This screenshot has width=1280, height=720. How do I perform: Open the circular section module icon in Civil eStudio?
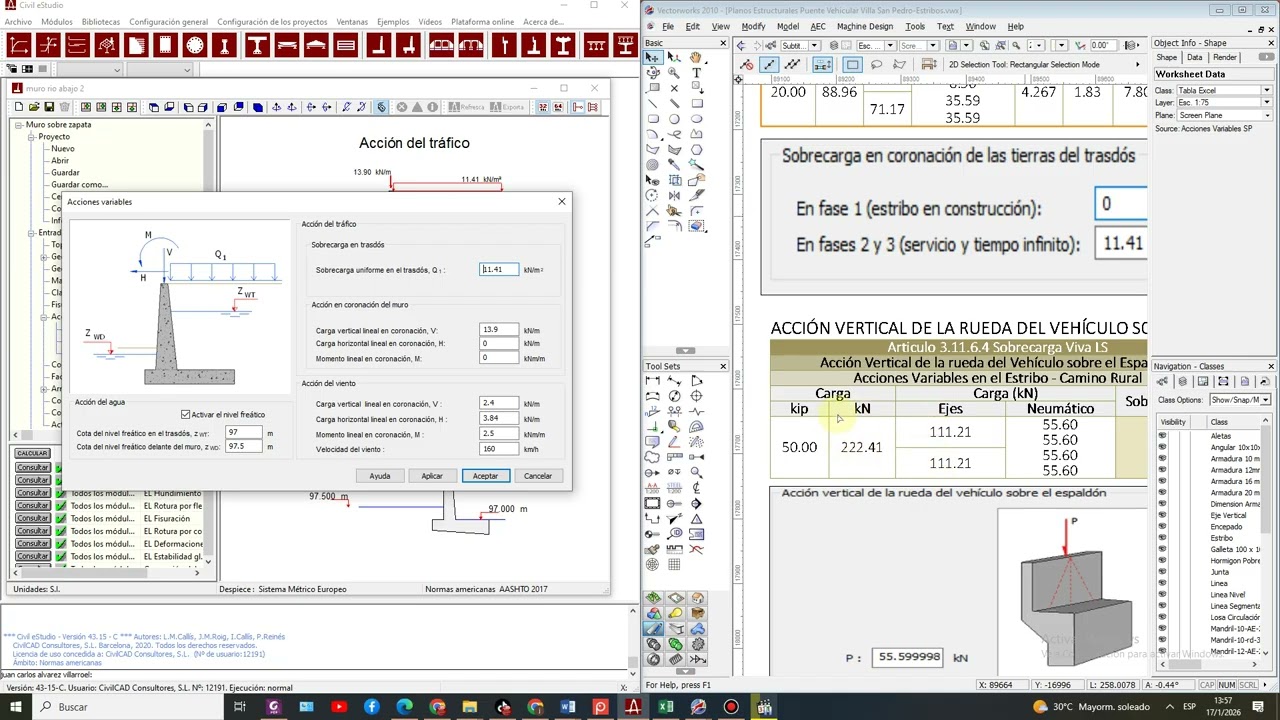click(x=195, y=45)
